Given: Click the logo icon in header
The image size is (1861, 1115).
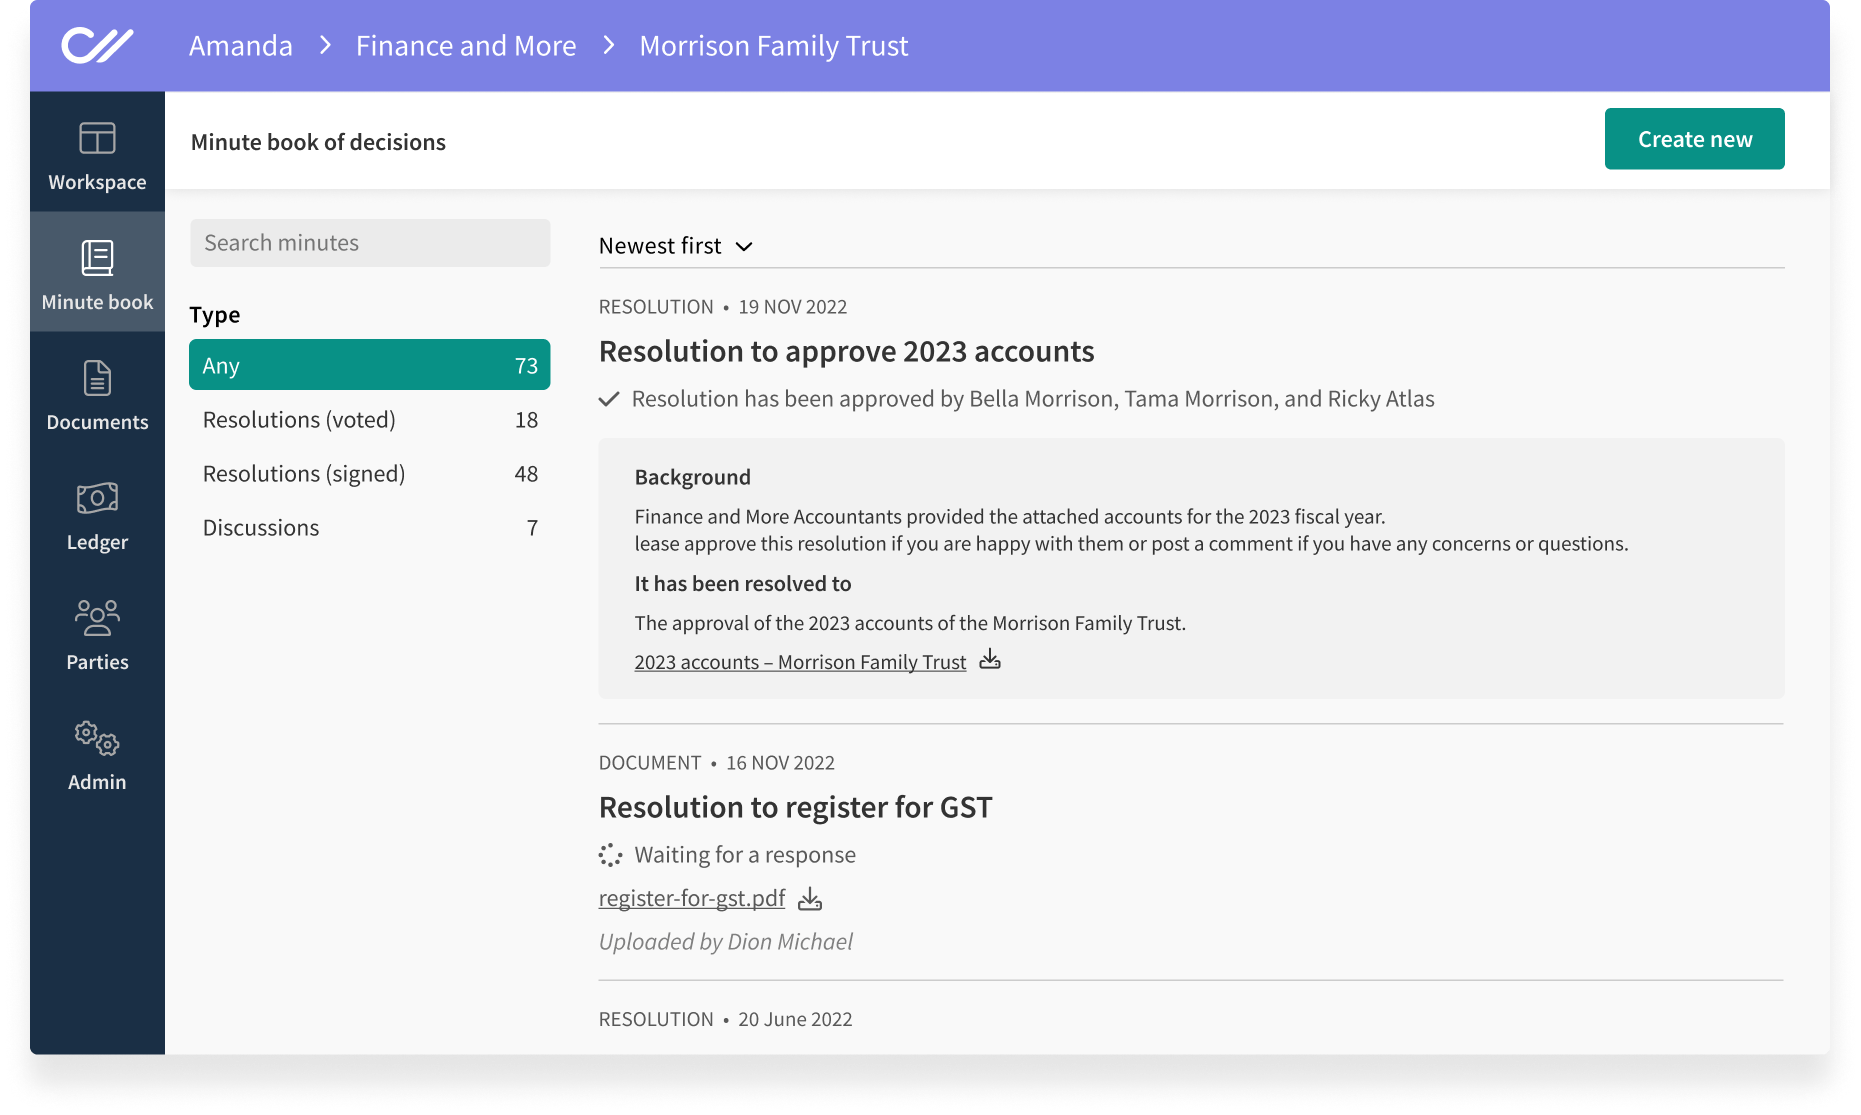Looking at the screenshot, I should [x=97, y=46].
